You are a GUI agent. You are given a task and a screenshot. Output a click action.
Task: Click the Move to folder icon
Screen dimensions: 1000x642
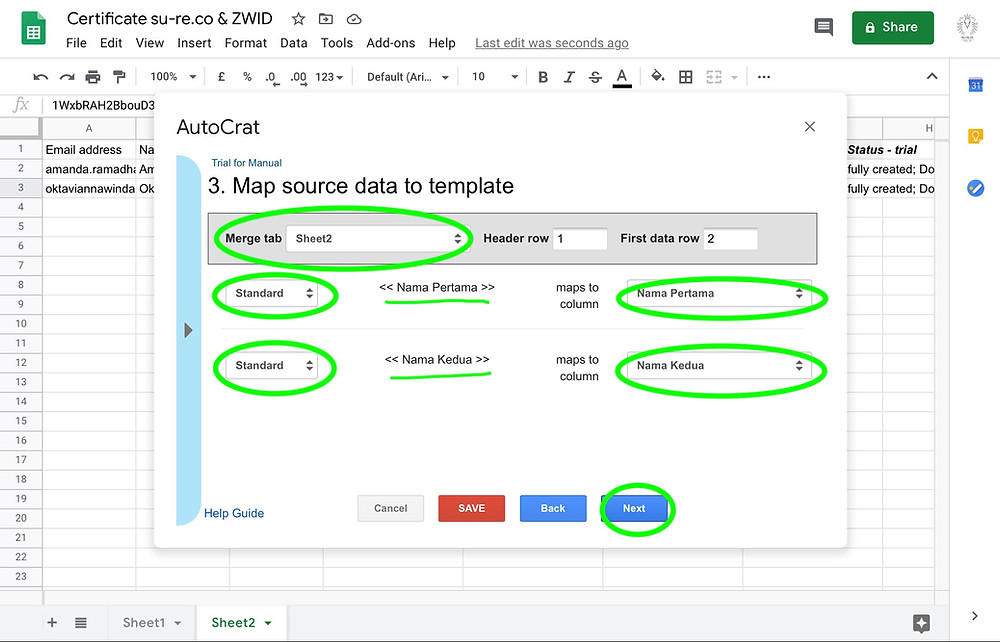[x=326, y=19]
